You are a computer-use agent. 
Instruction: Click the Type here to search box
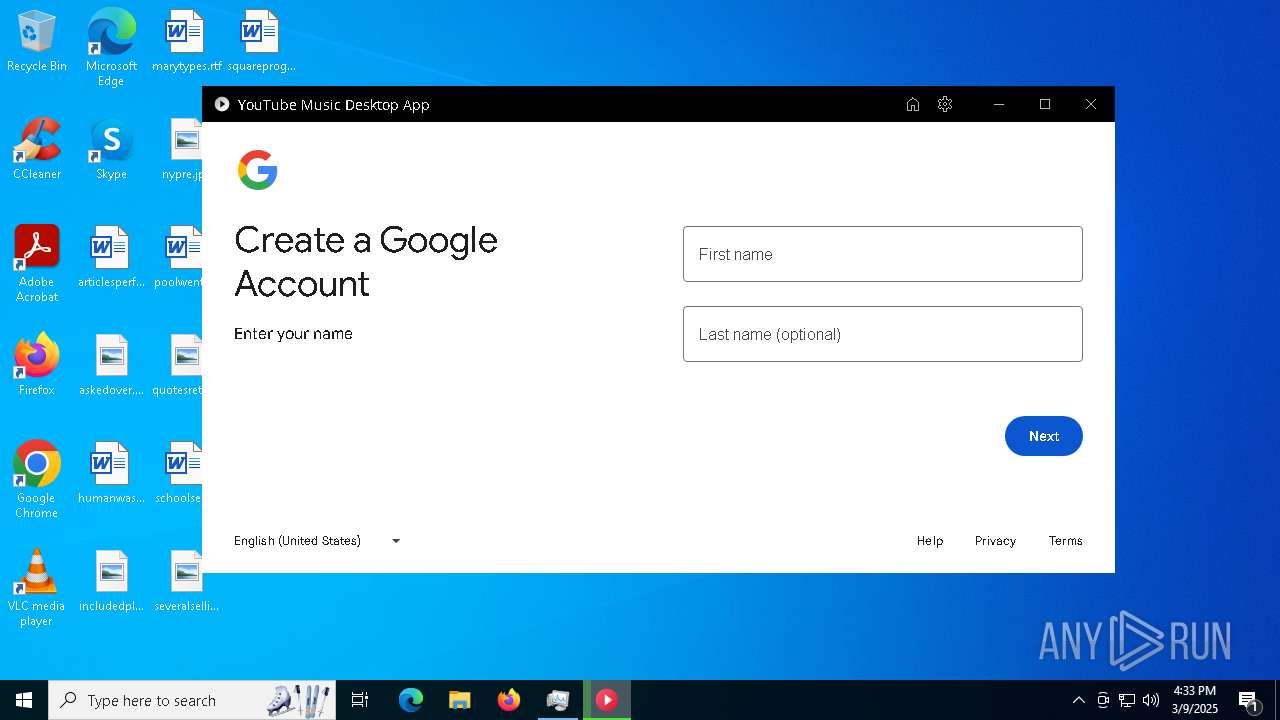192,700
